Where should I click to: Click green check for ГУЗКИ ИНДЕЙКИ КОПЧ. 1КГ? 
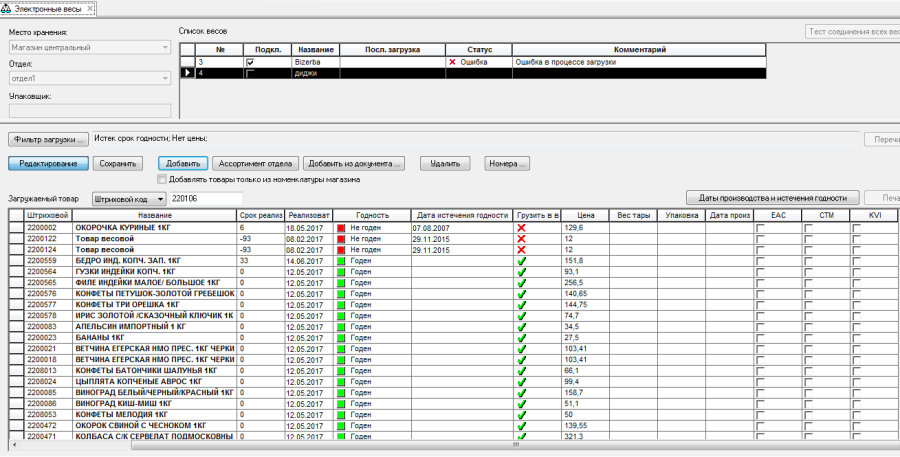[522, 272]
